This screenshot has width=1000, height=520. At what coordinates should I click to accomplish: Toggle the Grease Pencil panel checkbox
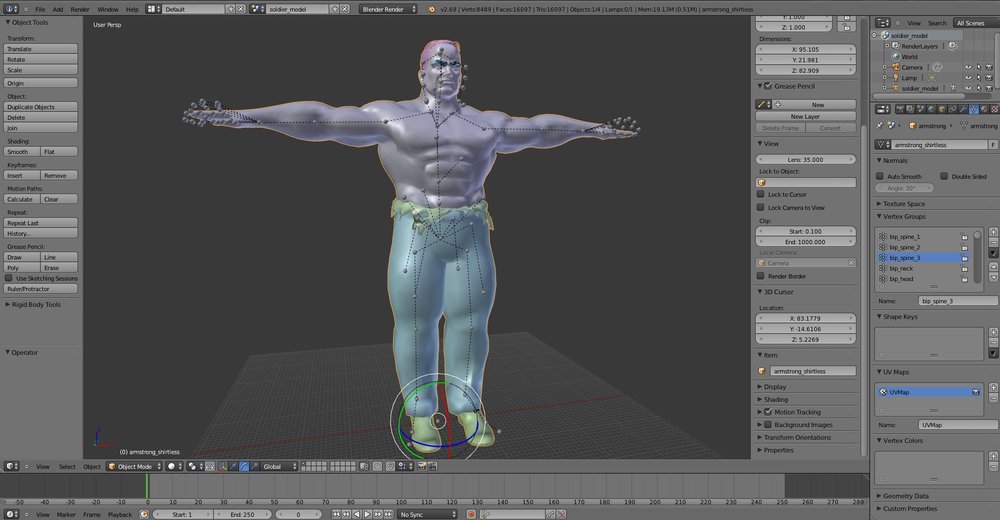click(x=768, y=86)
